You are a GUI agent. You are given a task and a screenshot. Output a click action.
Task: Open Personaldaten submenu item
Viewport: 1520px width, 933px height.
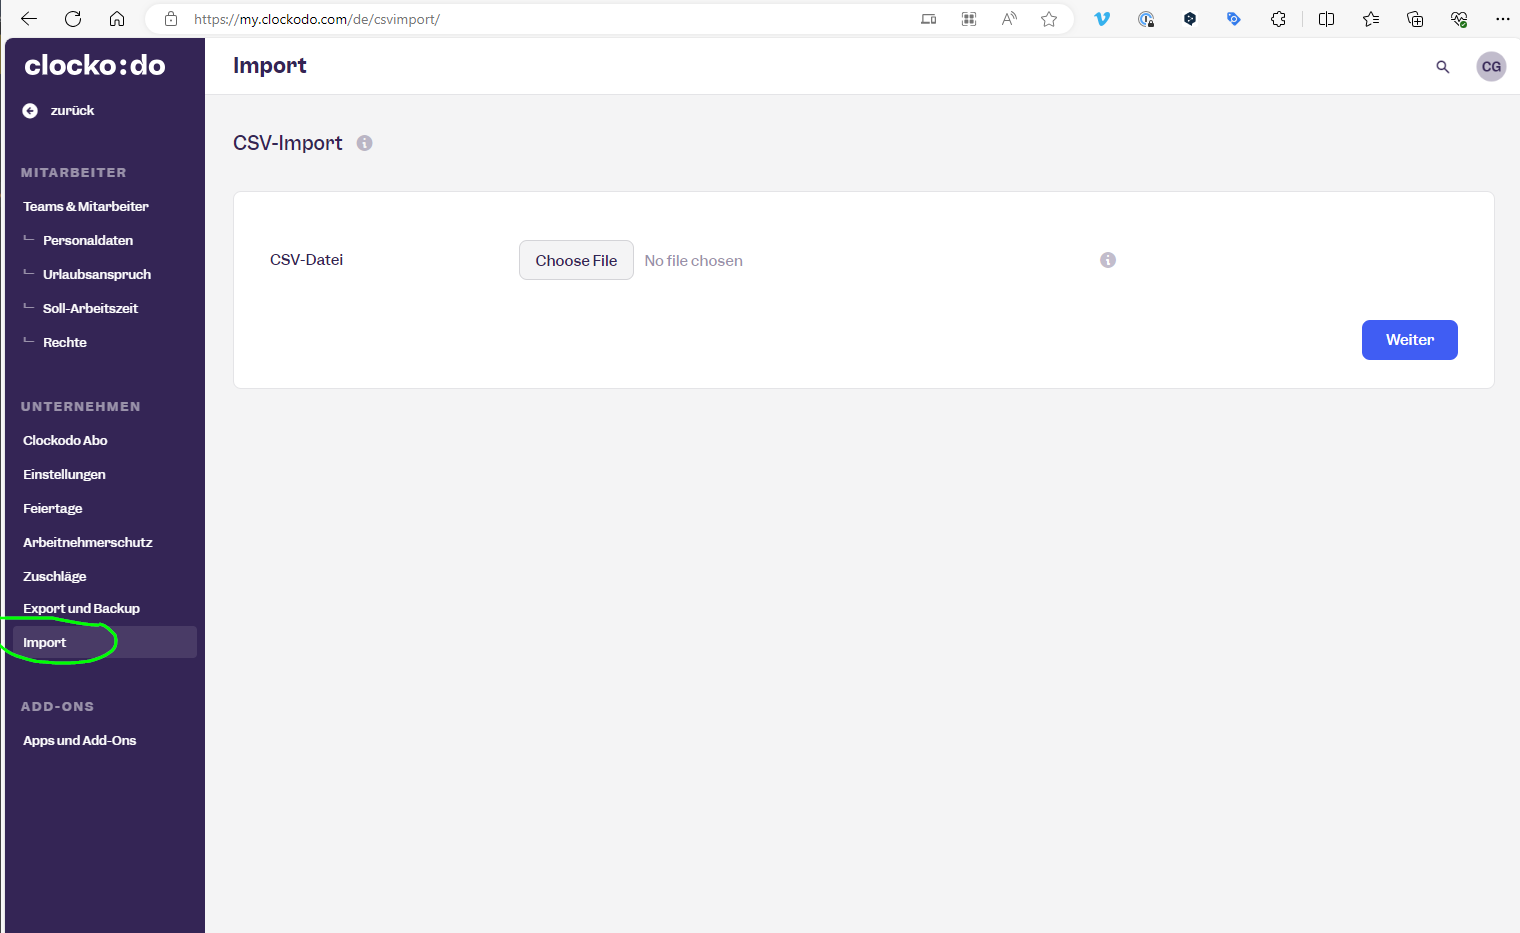[88, 240]
